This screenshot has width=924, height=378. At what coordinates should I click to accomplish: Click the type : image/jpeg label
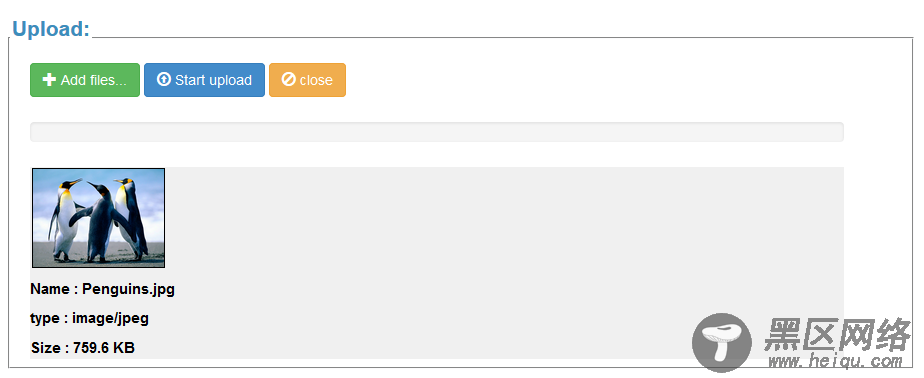click(x=90, y=318)
